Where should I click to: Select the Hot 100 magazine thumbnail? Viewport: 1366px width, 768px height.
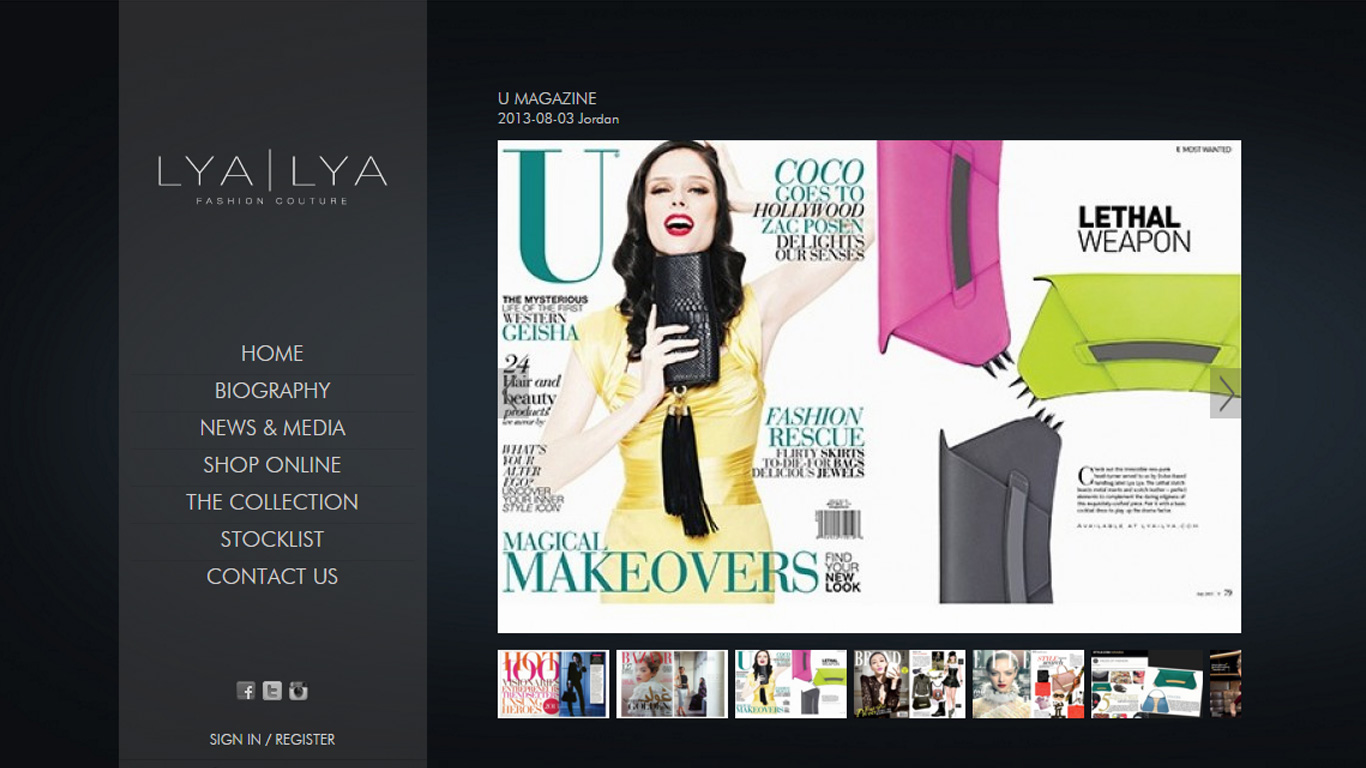[553, 684]
